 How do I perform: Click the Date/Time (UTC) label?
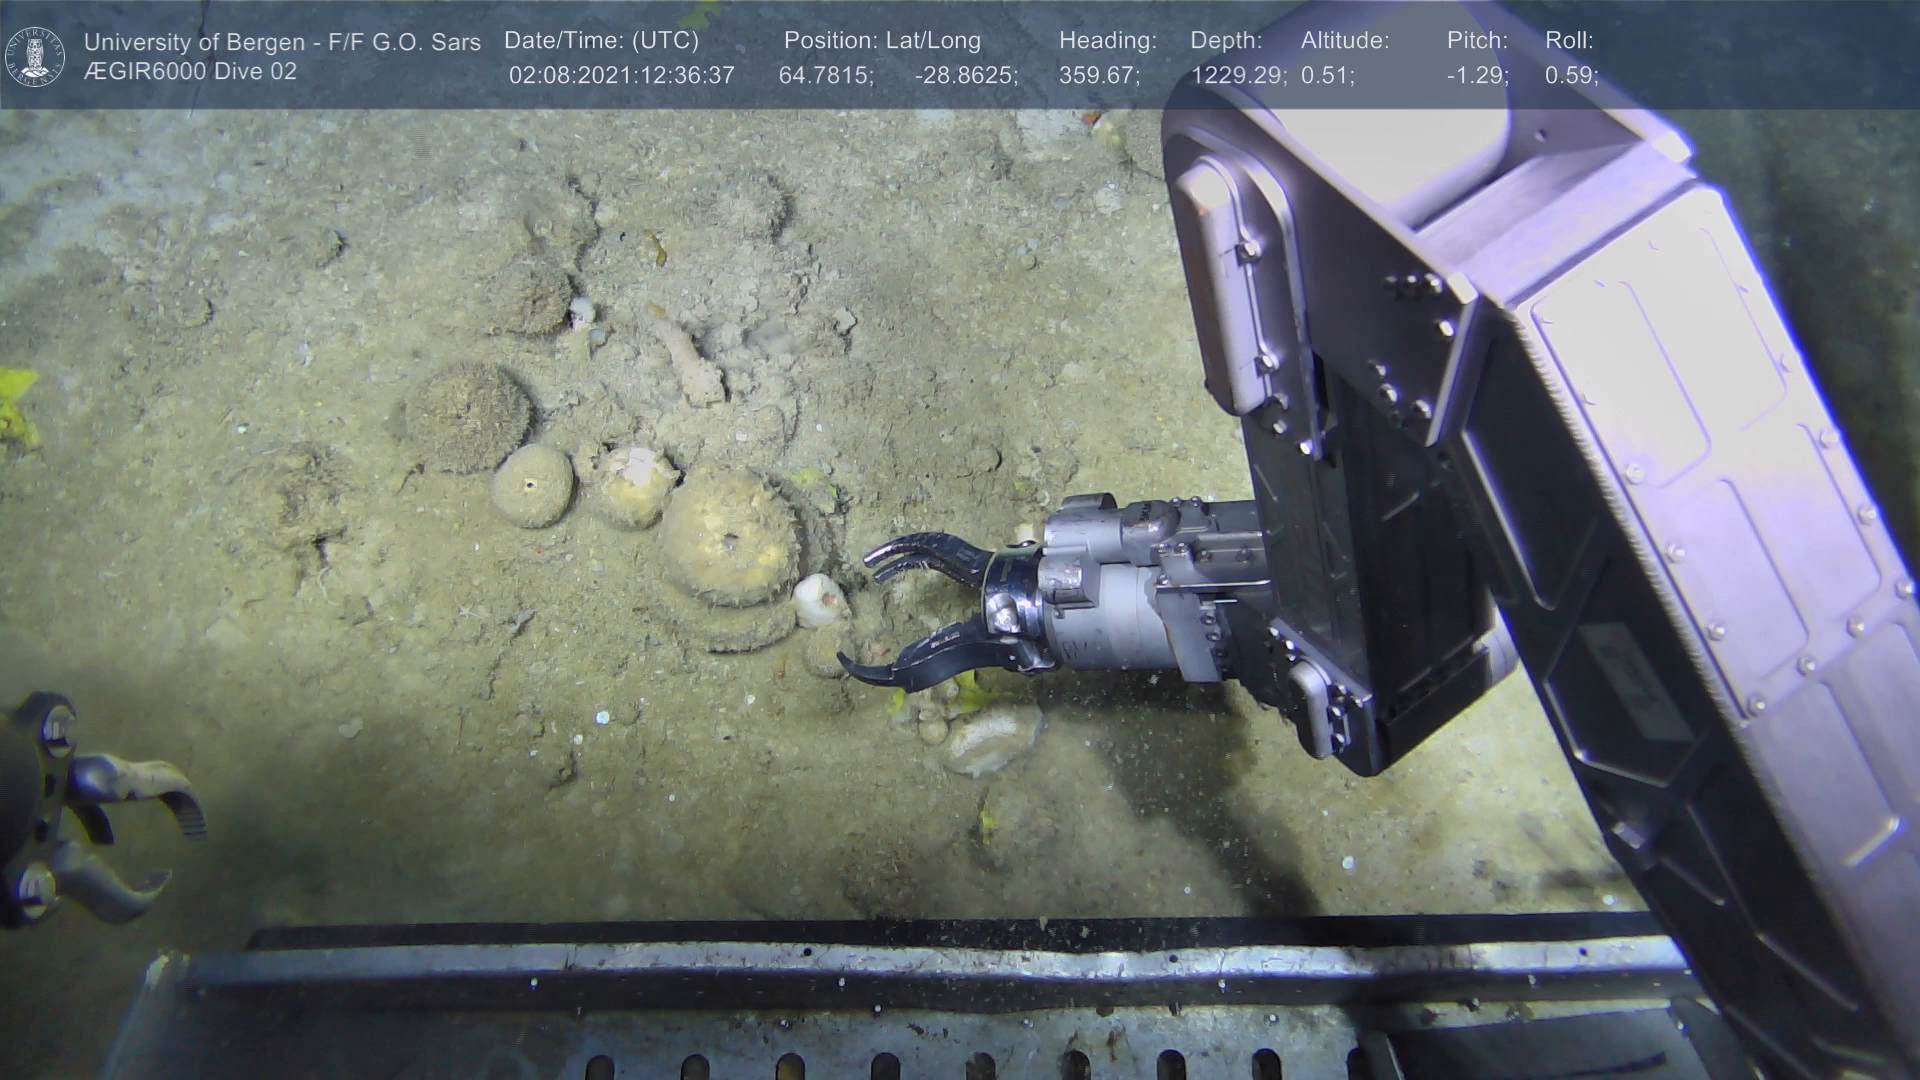click(601, 41)
